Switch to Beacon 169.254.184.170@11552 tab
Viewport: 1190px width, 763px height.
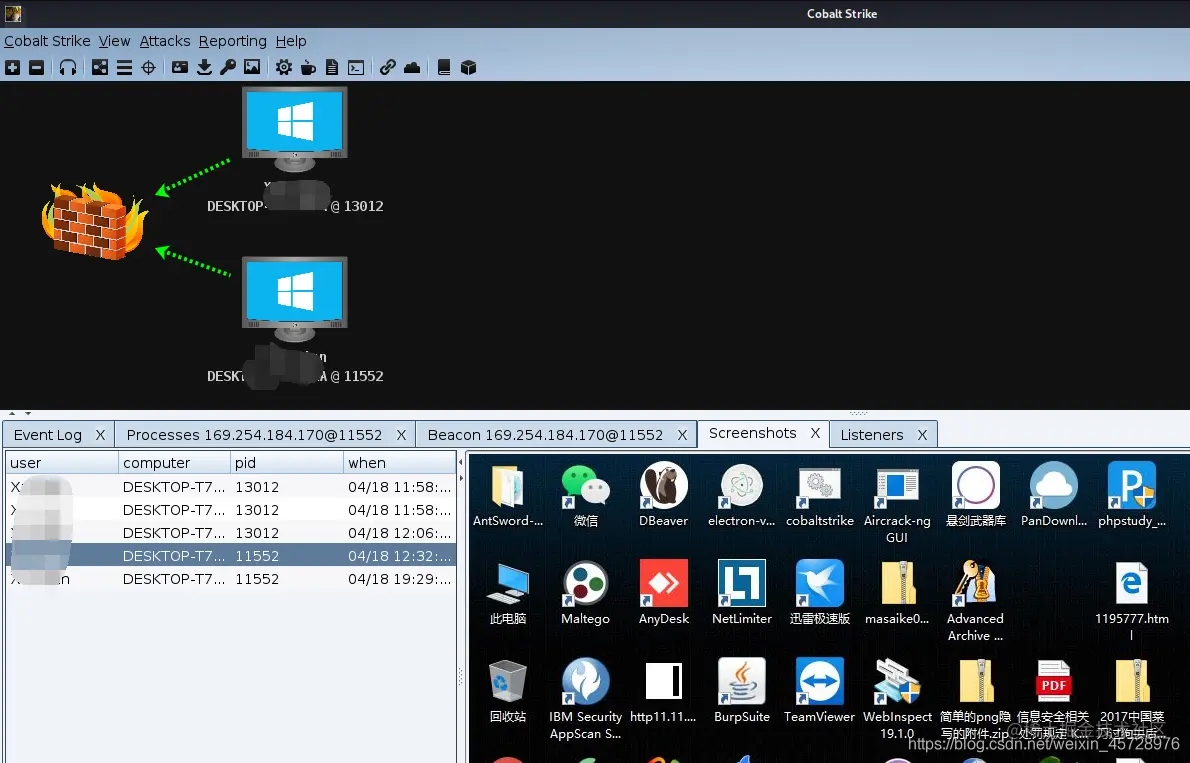tap(545, 435)
